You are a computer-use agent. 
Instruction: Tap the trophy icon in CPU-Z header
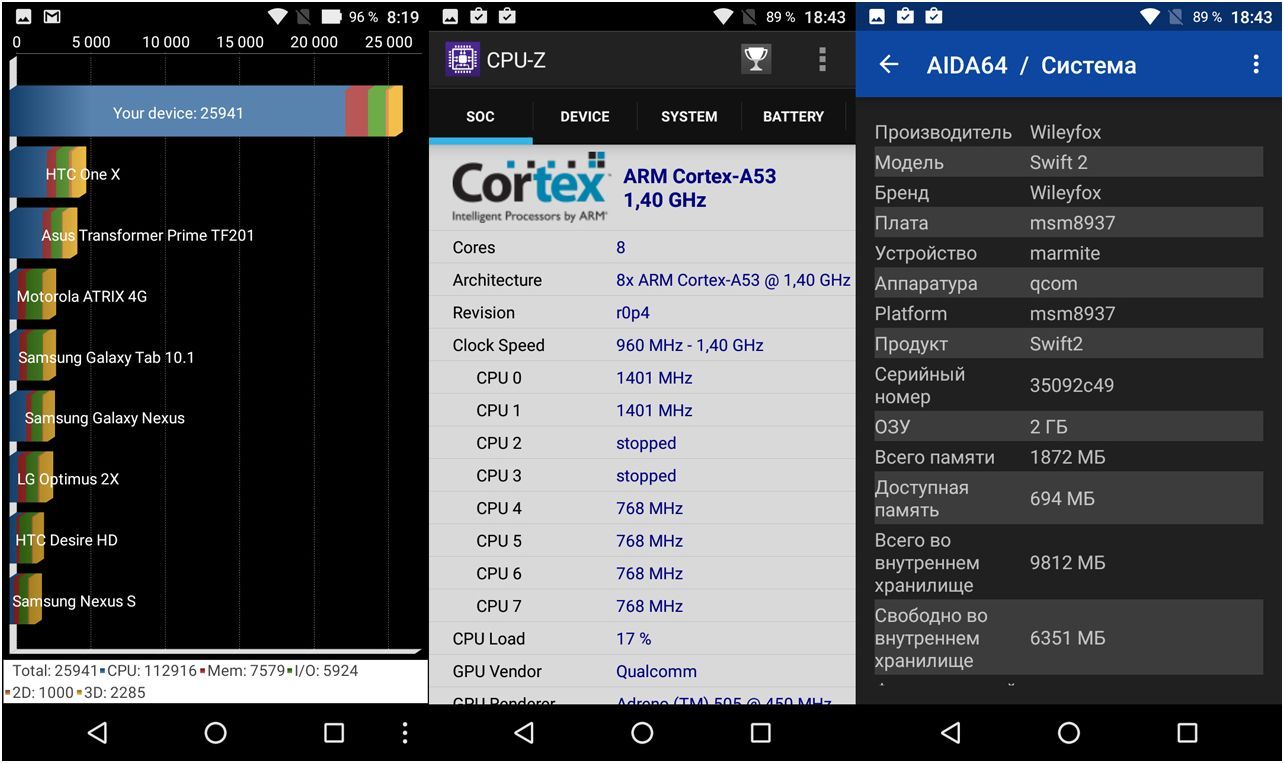point(756,60)
